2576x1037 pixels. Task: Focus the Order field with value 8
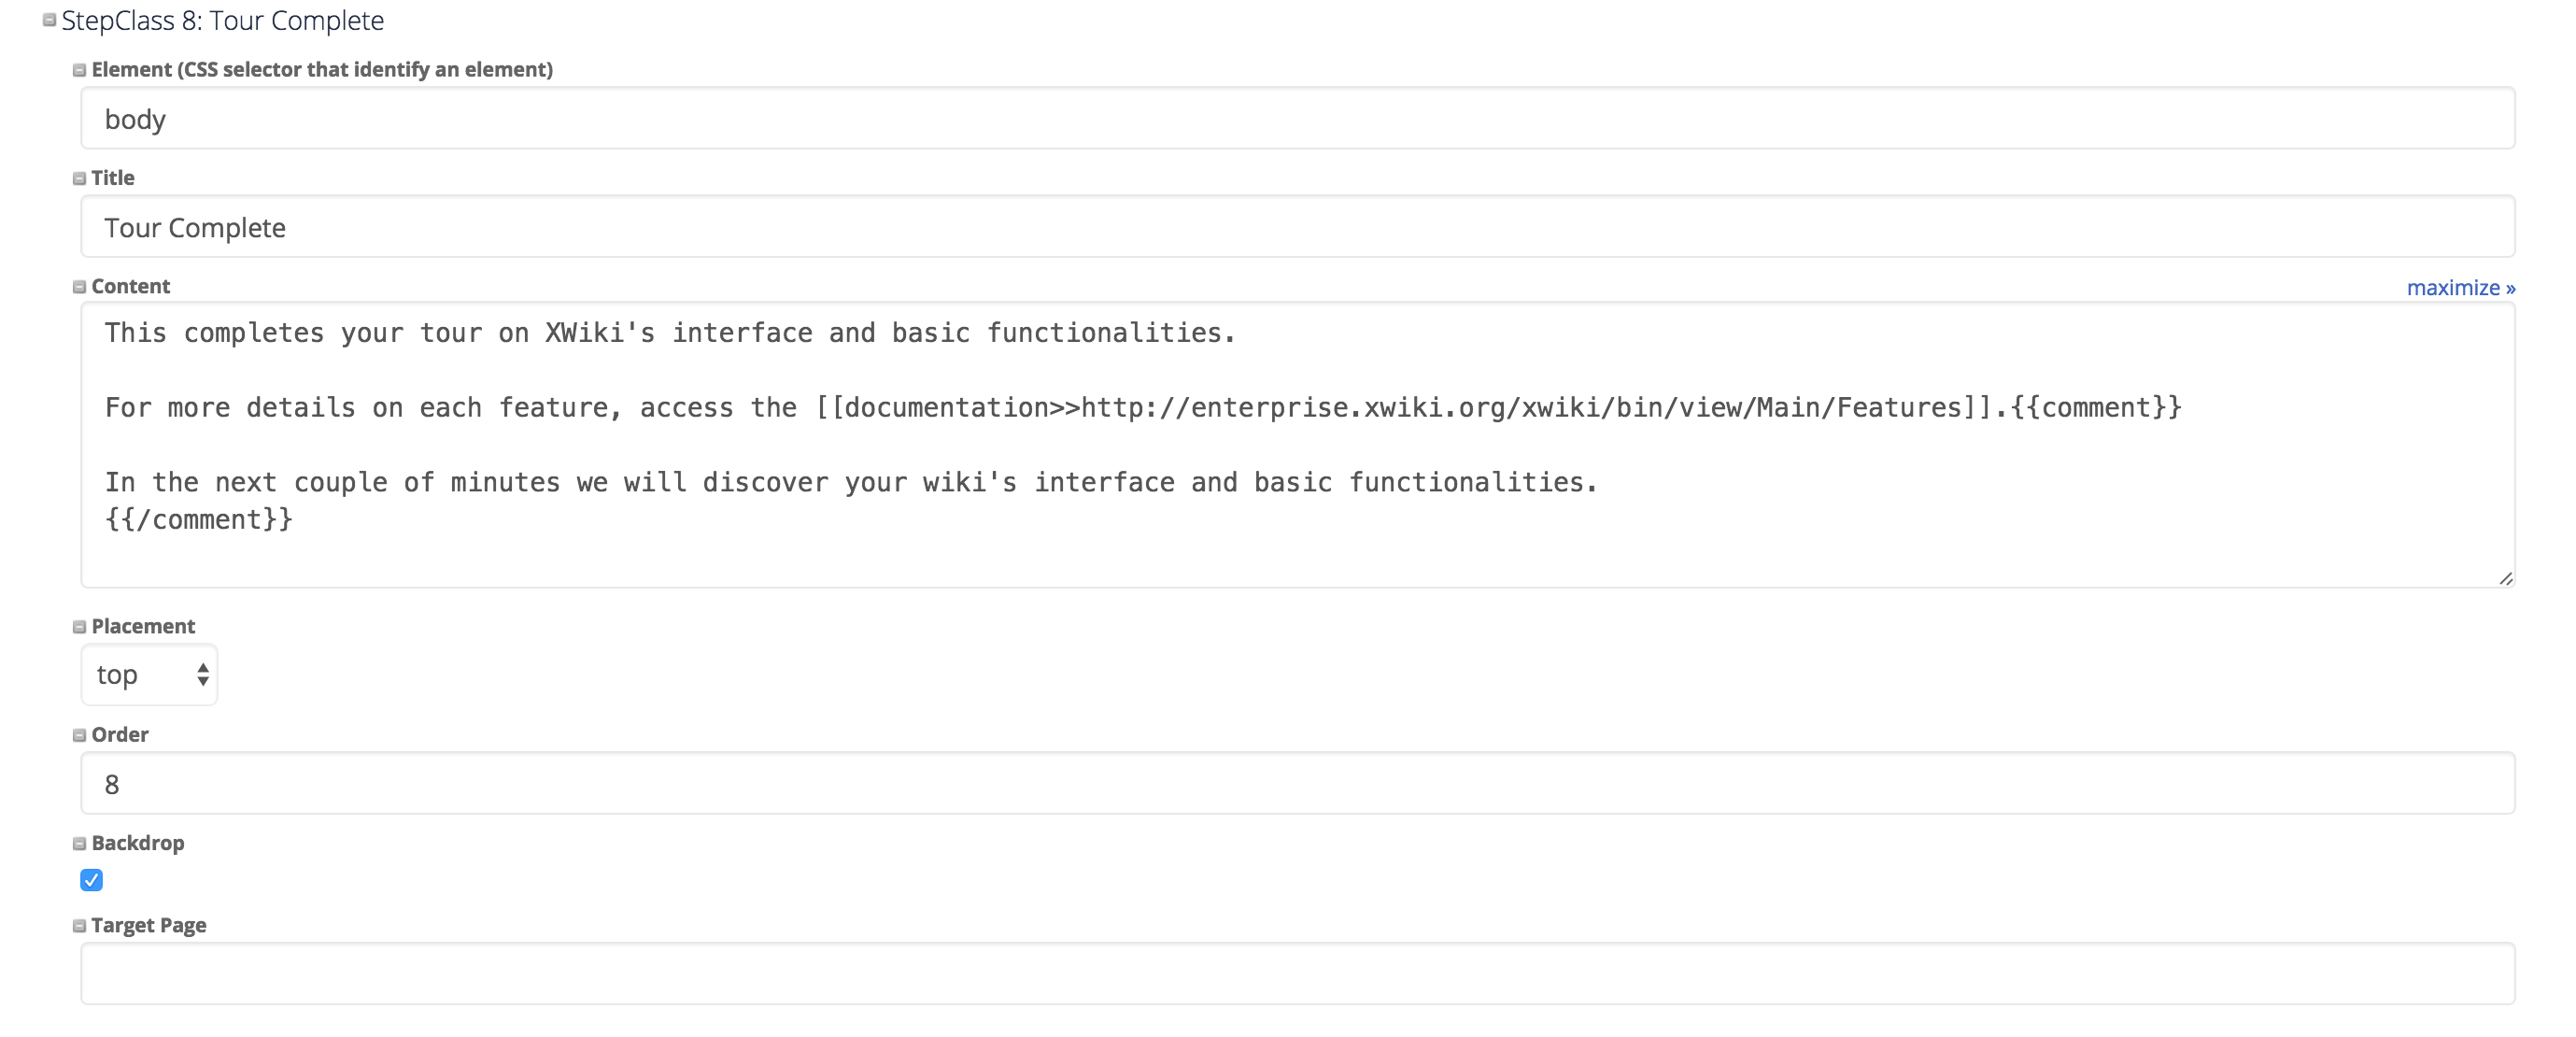pyautogui.click(x=1298, y=783)
